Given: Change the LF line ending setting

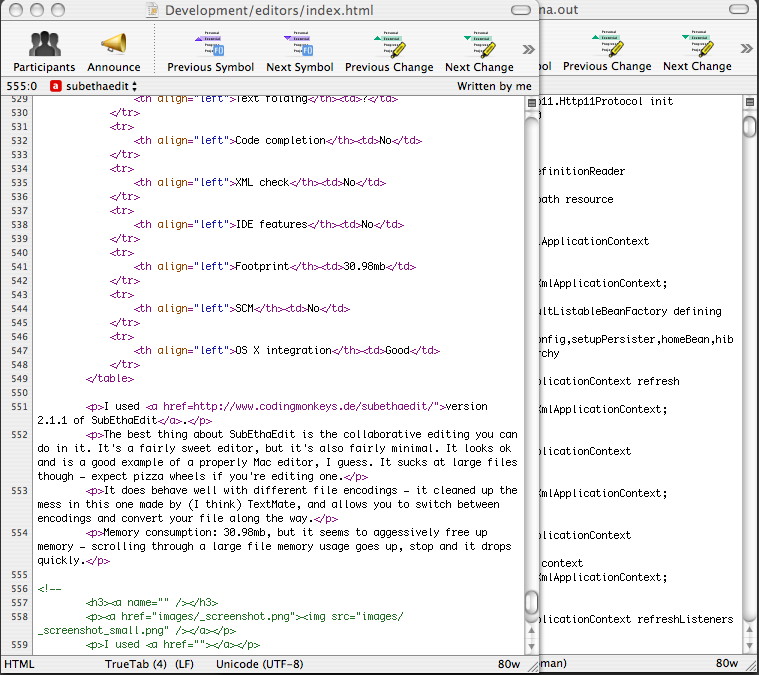Looking at the screenshot, I should [x=184, y=664].
